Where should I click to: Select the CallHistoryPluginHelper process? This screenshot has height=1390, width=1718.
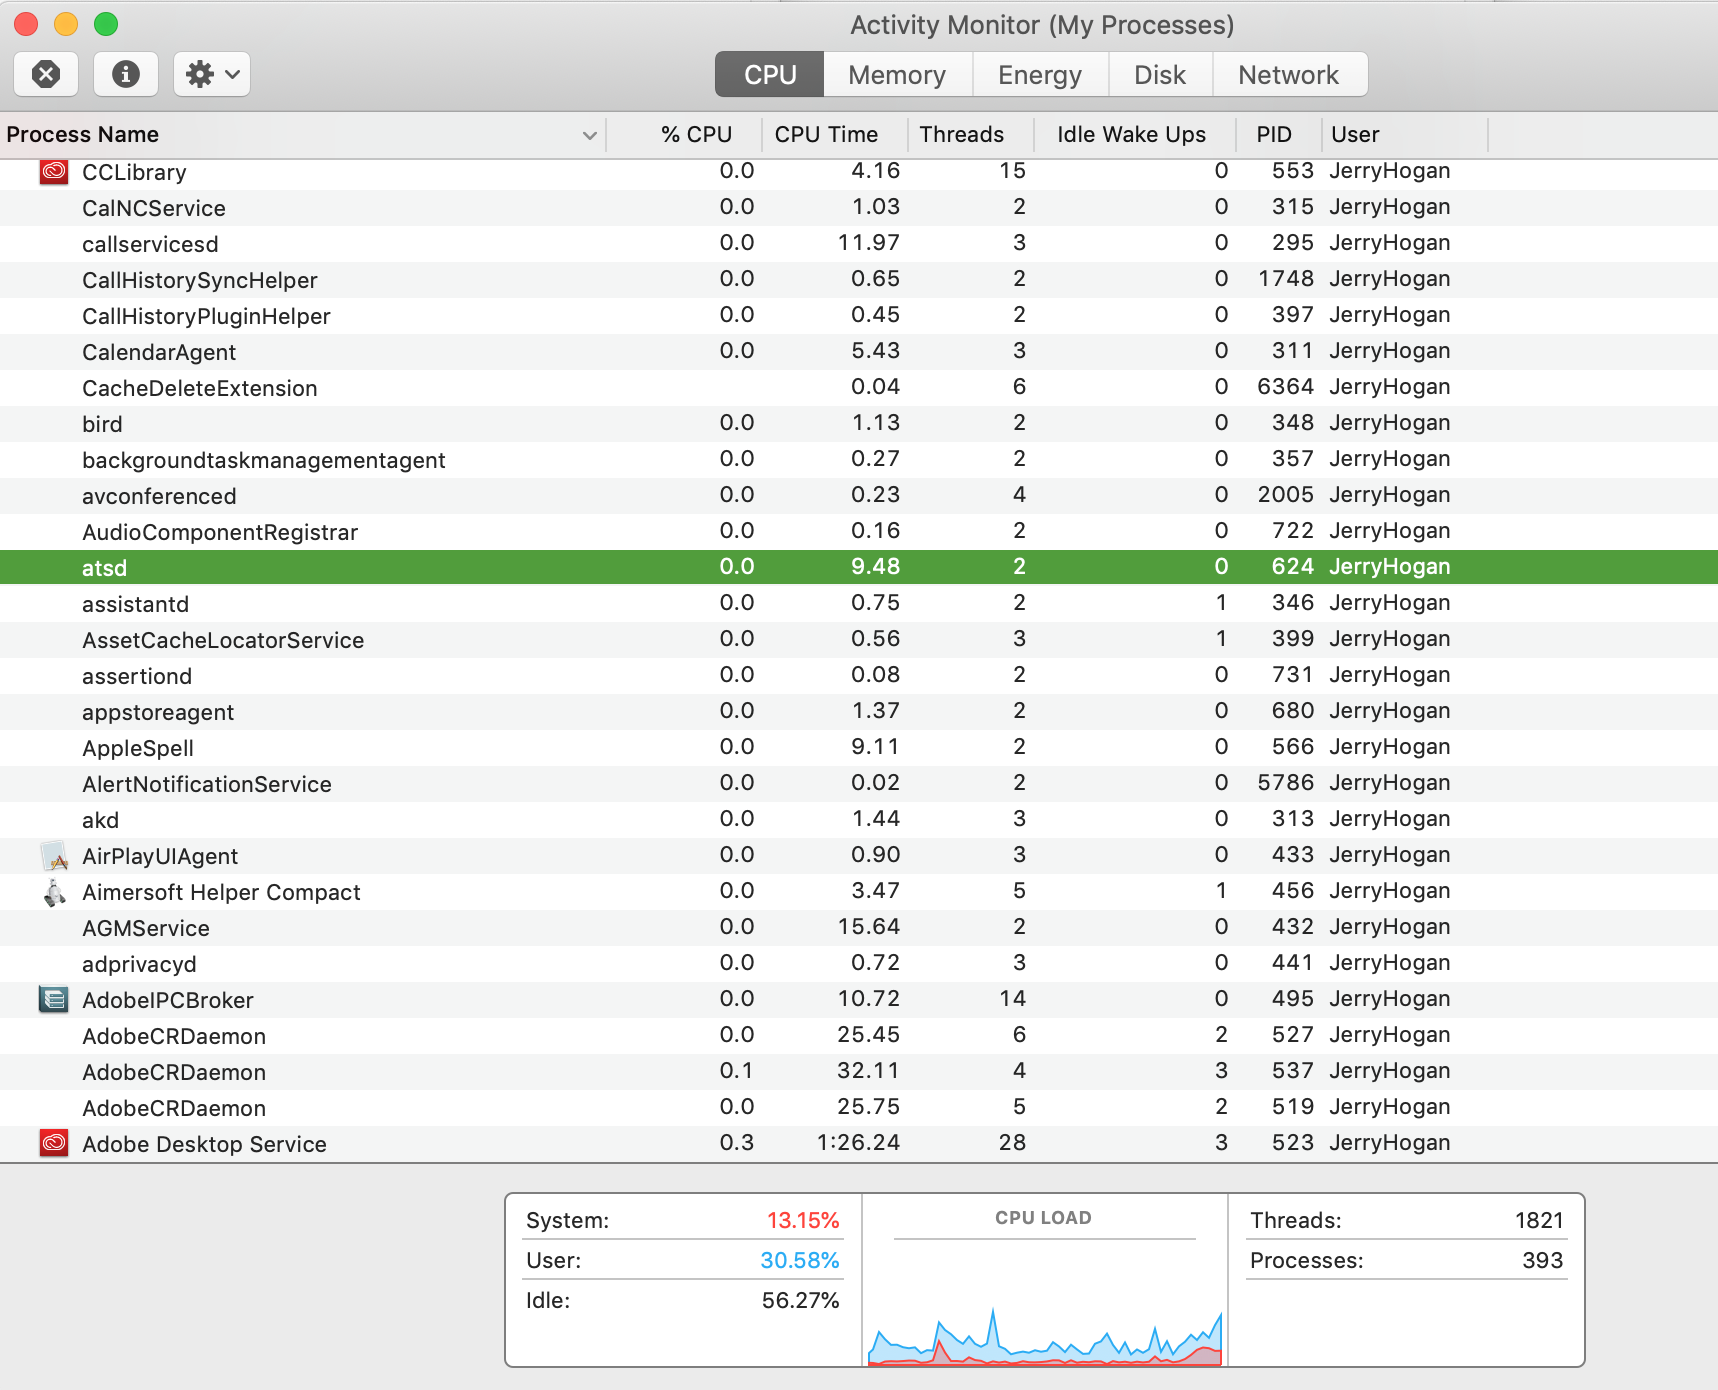(859, 316)
